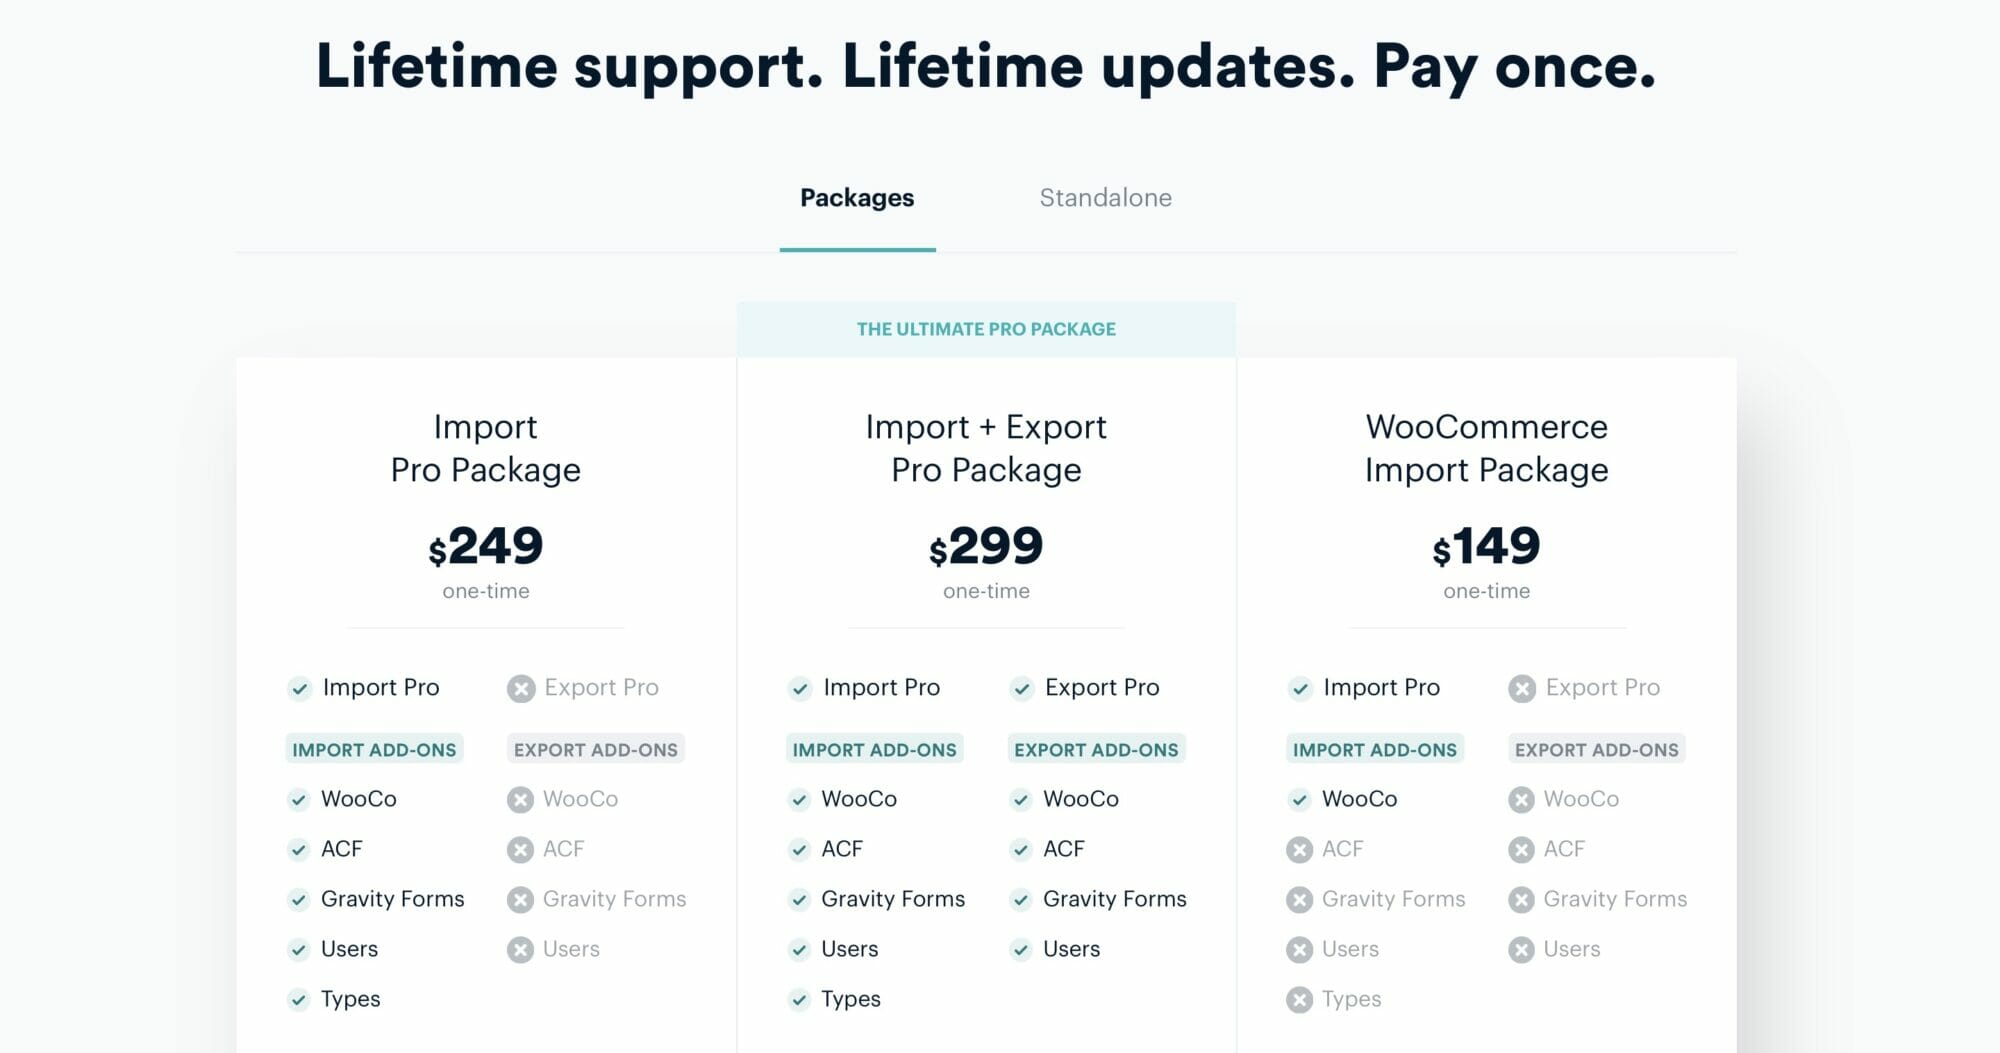The image size is (2000, 1053).
Task: Click the EXPORT ADD-ONS badge in WooCommerce package
Action: (1597, 749)
